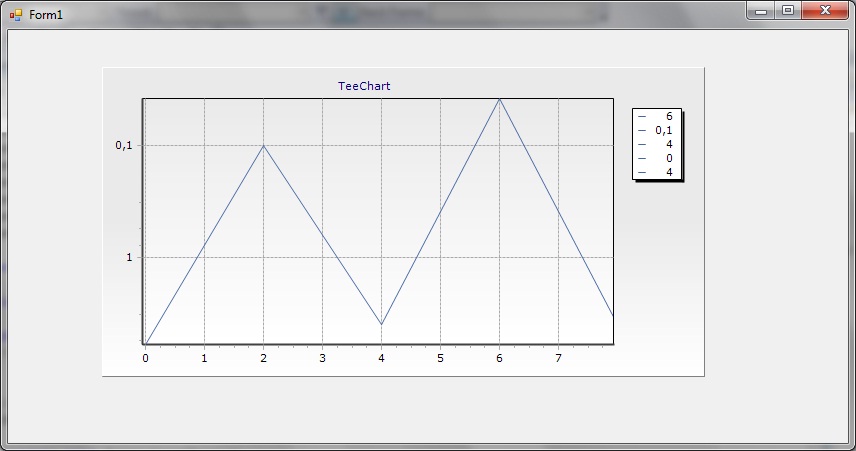856x451 pixels.
Task: Click the 6 label on horizontal axis
Action: click(499, 358)
